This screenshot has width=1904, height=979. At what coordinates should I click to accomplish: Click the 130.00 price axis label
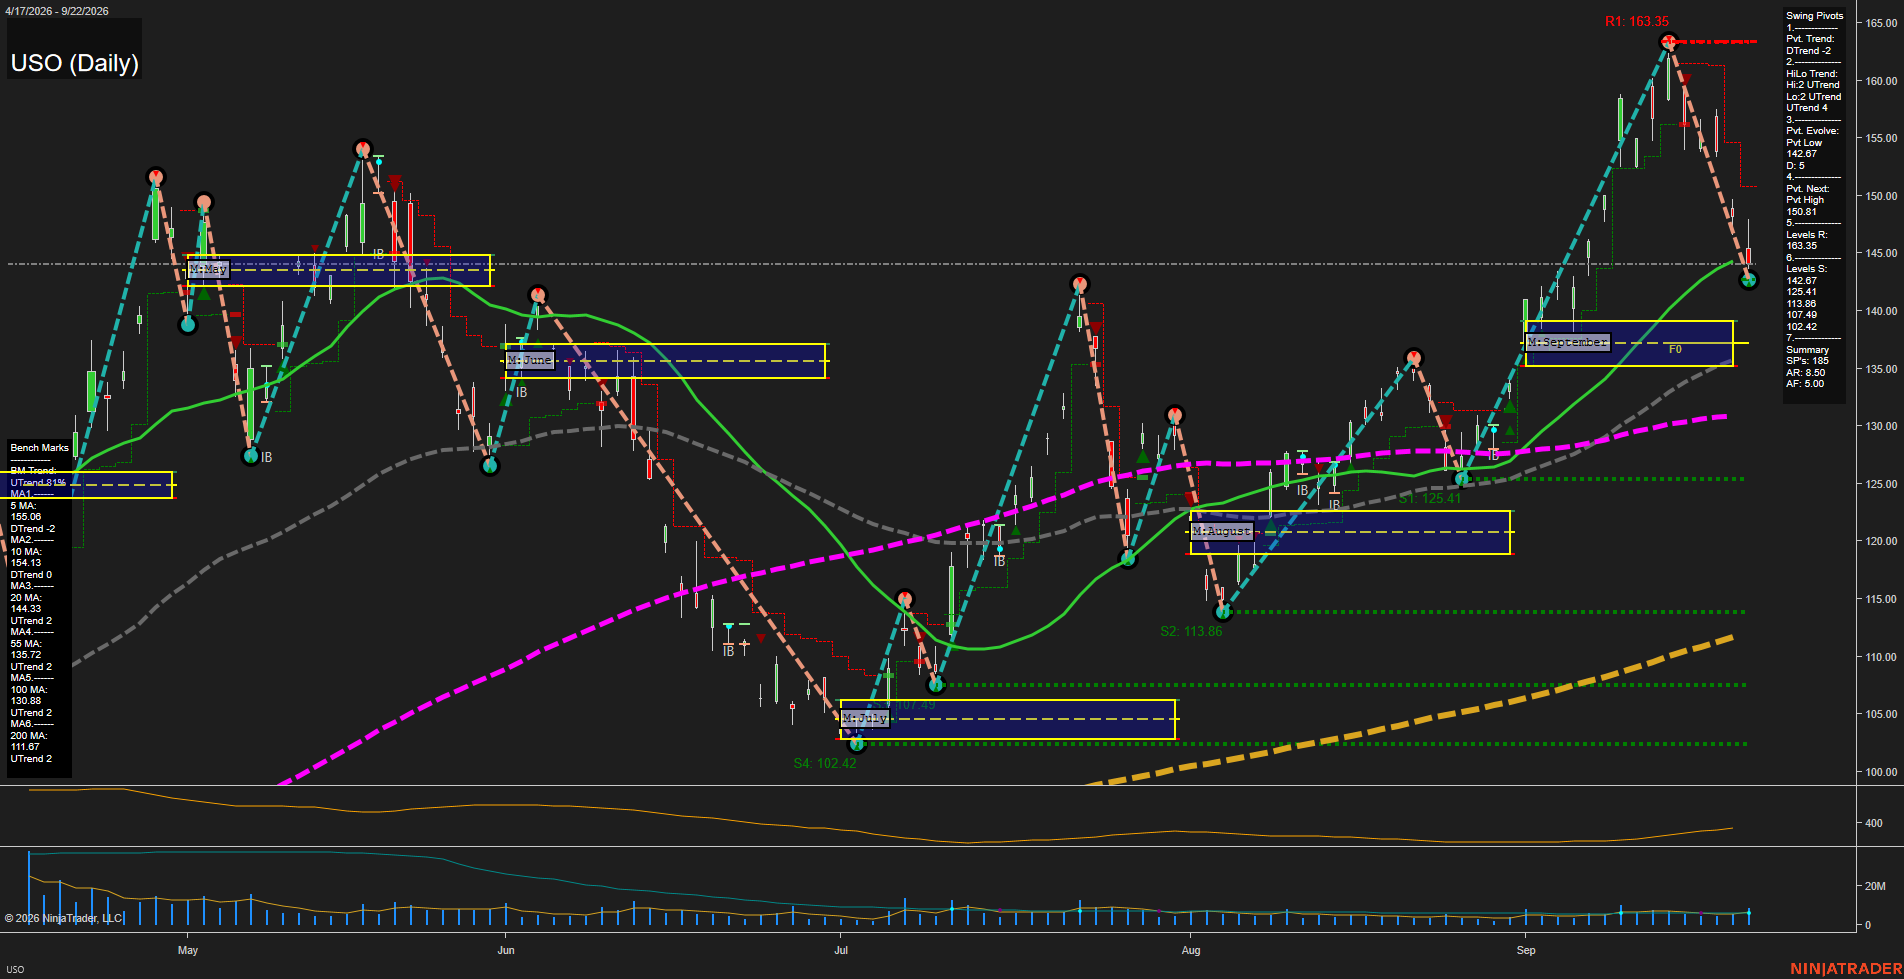click(x=1881, y=426)
